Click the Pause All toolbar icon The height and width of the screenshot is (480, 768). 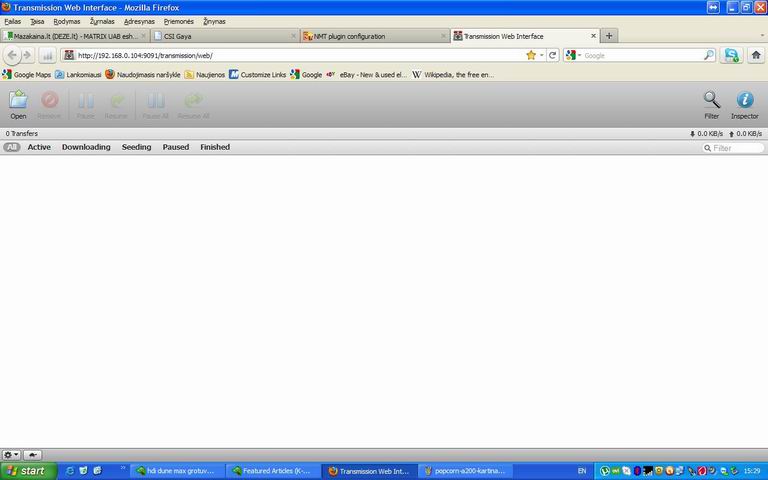click(x=155, y=104)
